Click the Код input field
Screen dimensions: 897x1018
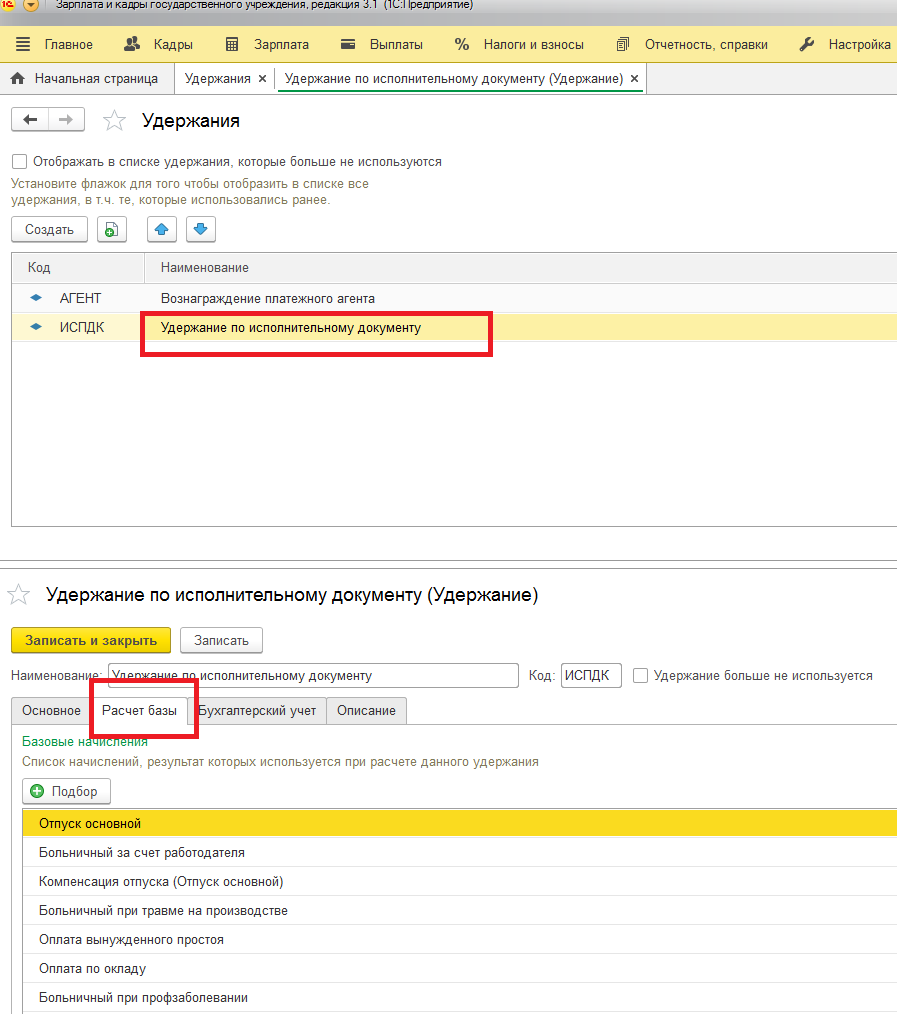pos(591,675)
